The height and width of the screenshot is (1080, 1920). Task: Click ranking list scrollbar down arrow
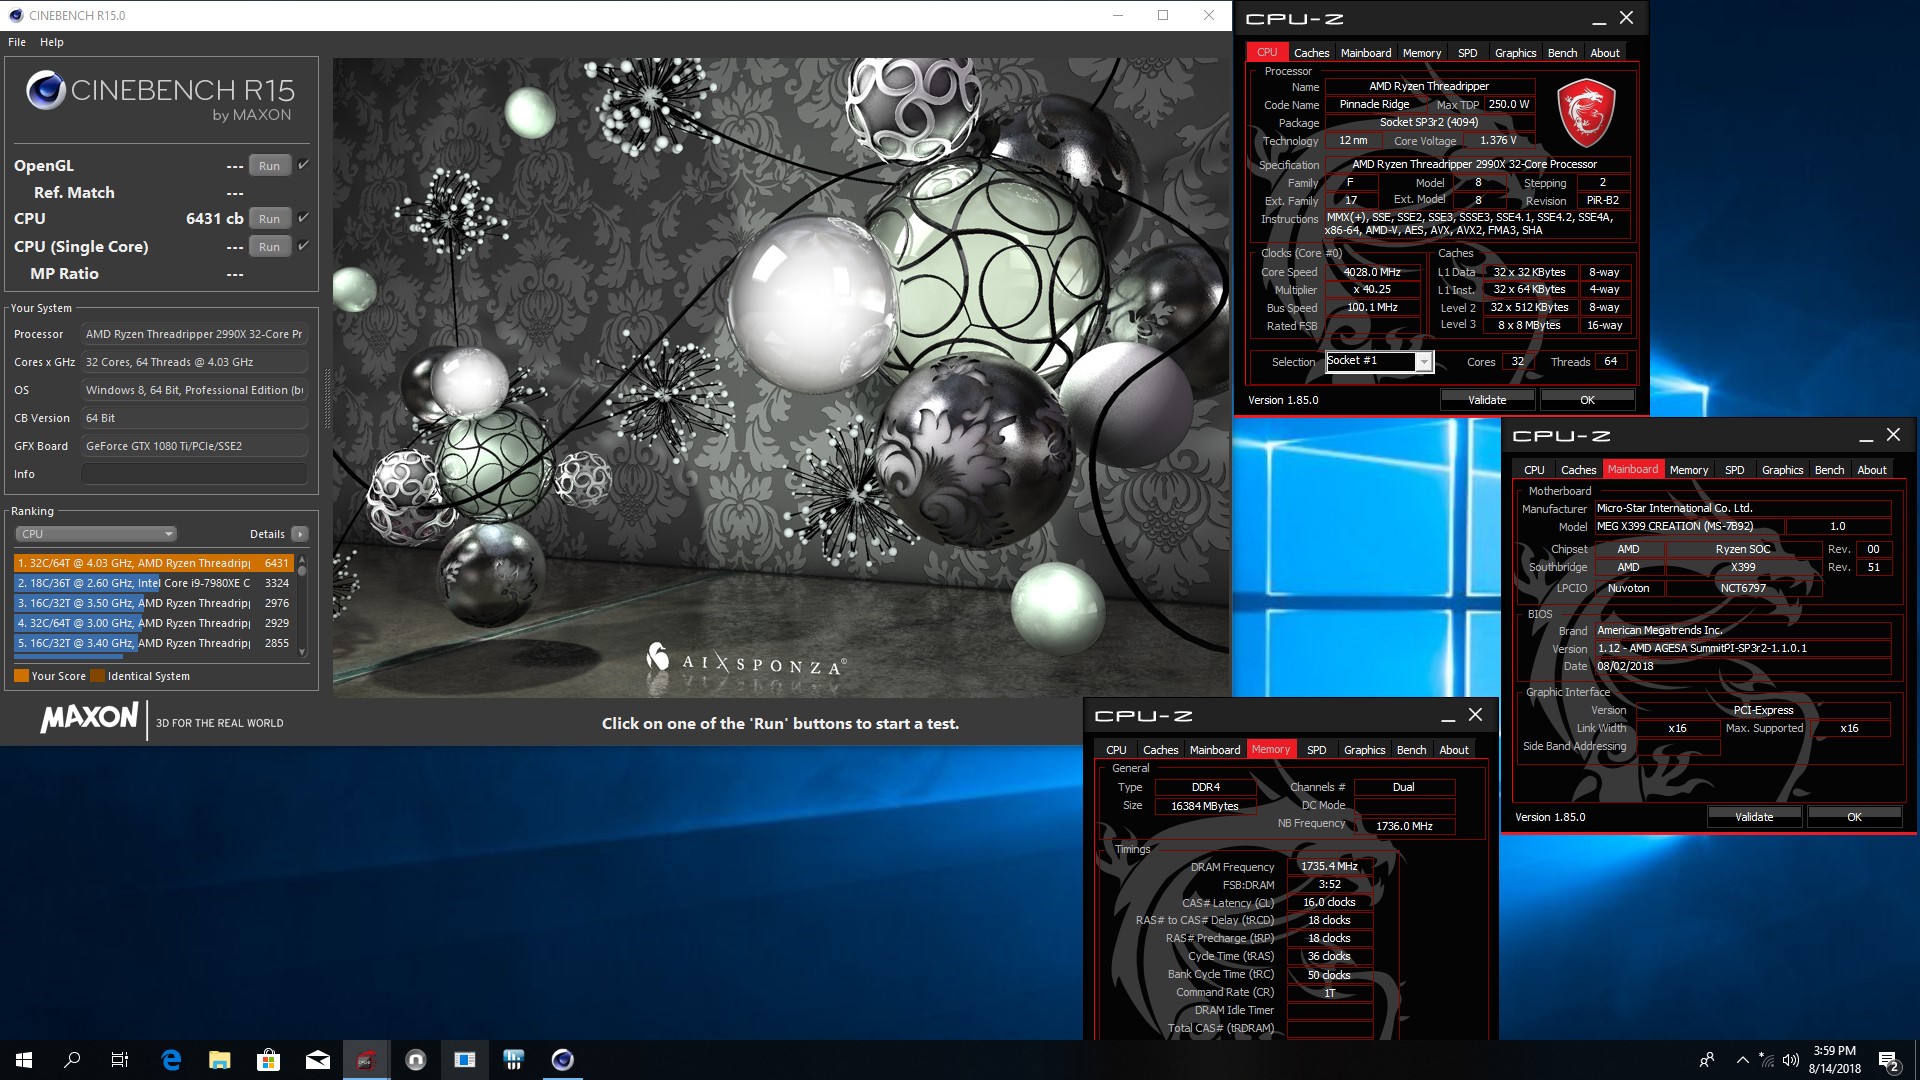coord(302,652)
